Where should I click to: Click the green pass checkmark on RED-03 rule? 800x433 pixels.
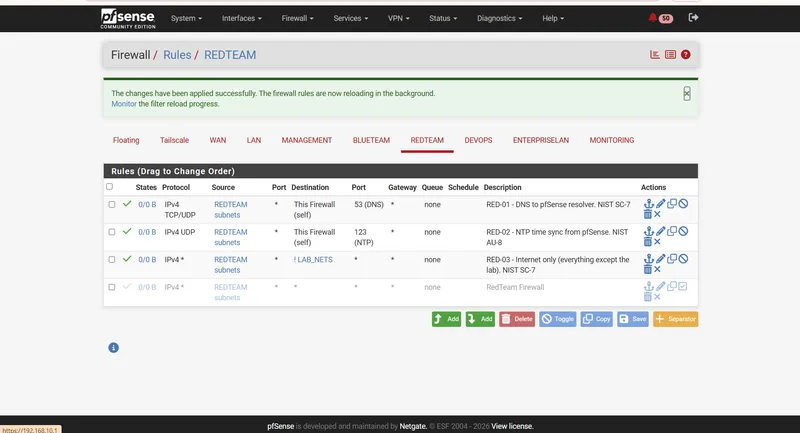tap(127, 259)
